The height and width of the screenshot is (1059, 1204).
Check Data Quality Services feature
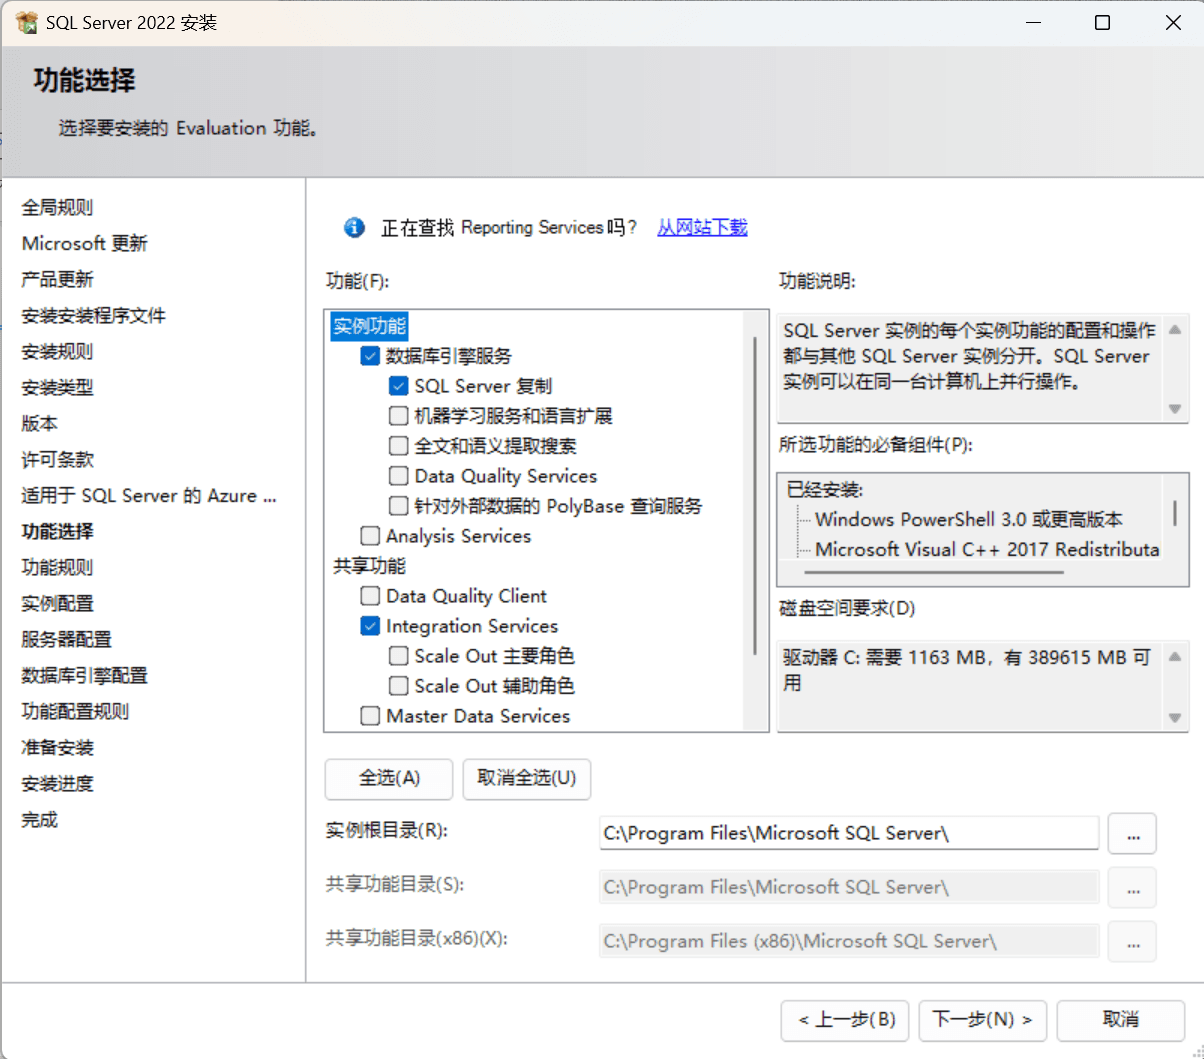point(399,476)
